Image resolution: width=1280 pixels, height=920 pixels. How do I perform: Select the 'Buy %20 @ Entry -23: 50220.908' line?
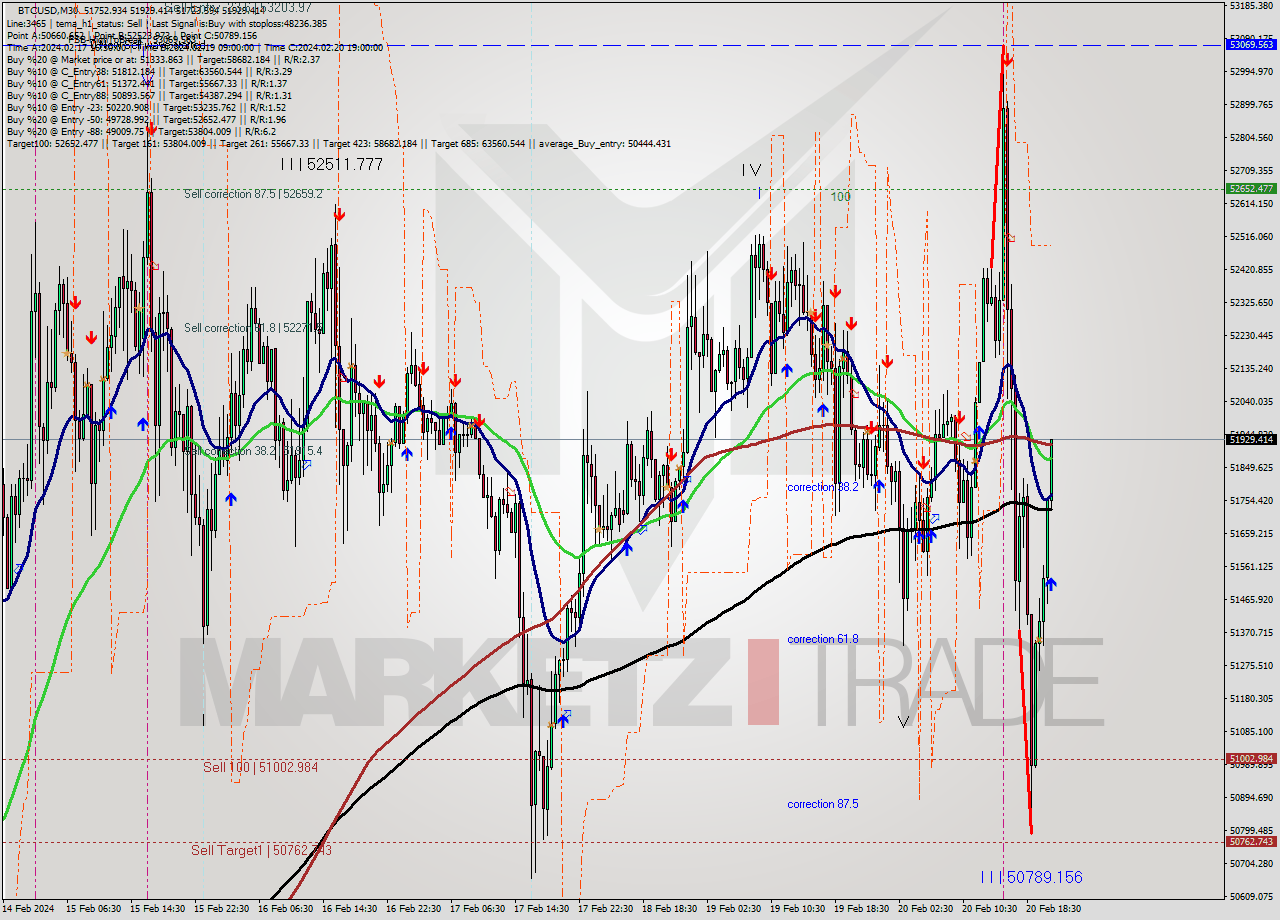click(146, 108)
